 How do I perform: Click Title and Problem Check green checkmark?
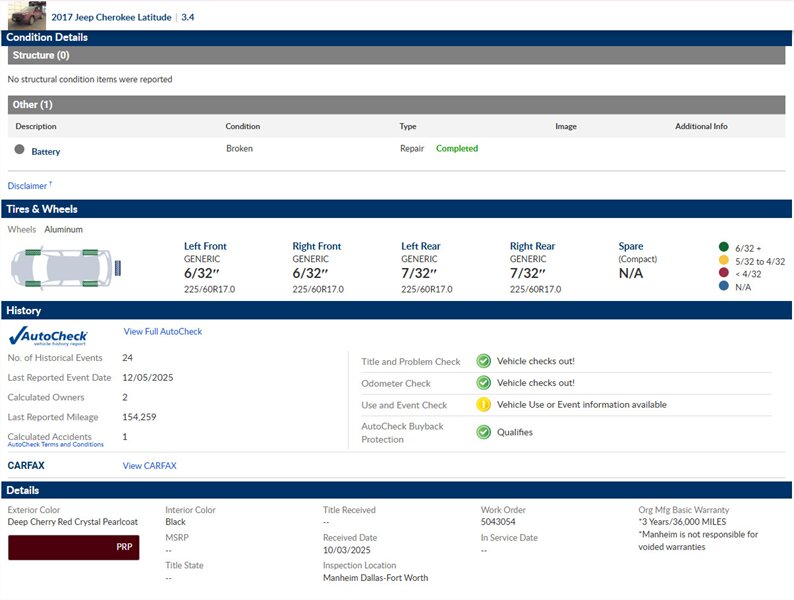483,361
